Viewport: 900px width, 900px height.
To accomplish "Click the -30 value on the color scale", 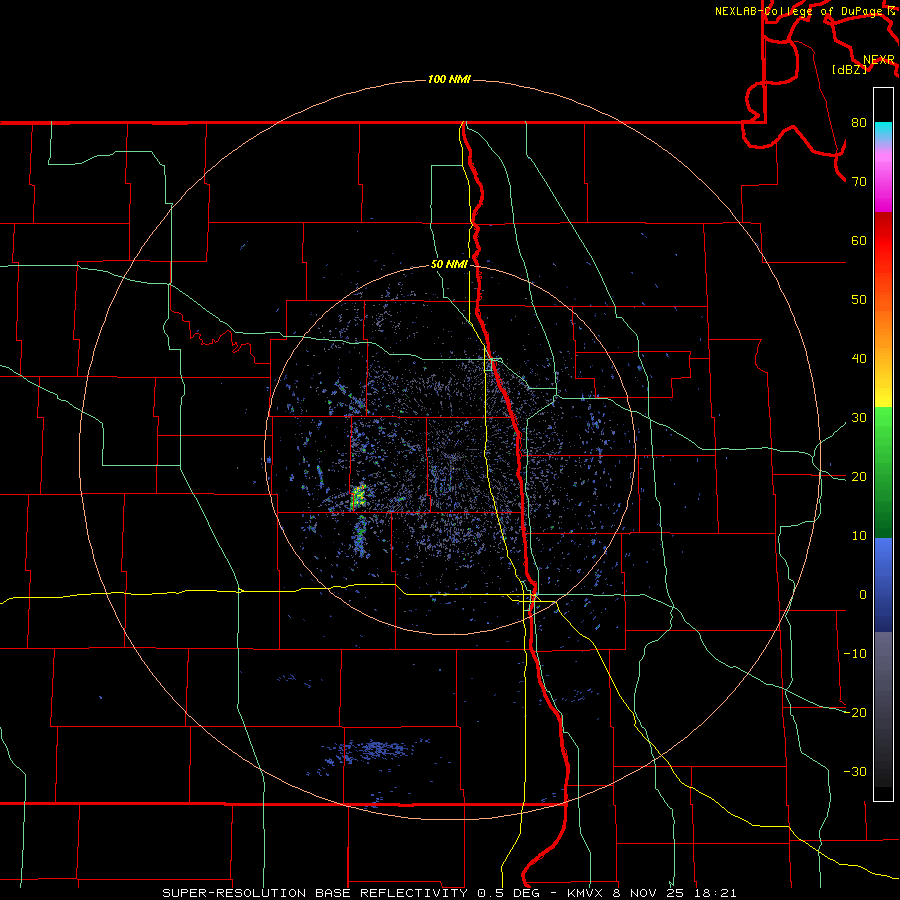I will 855,772.
